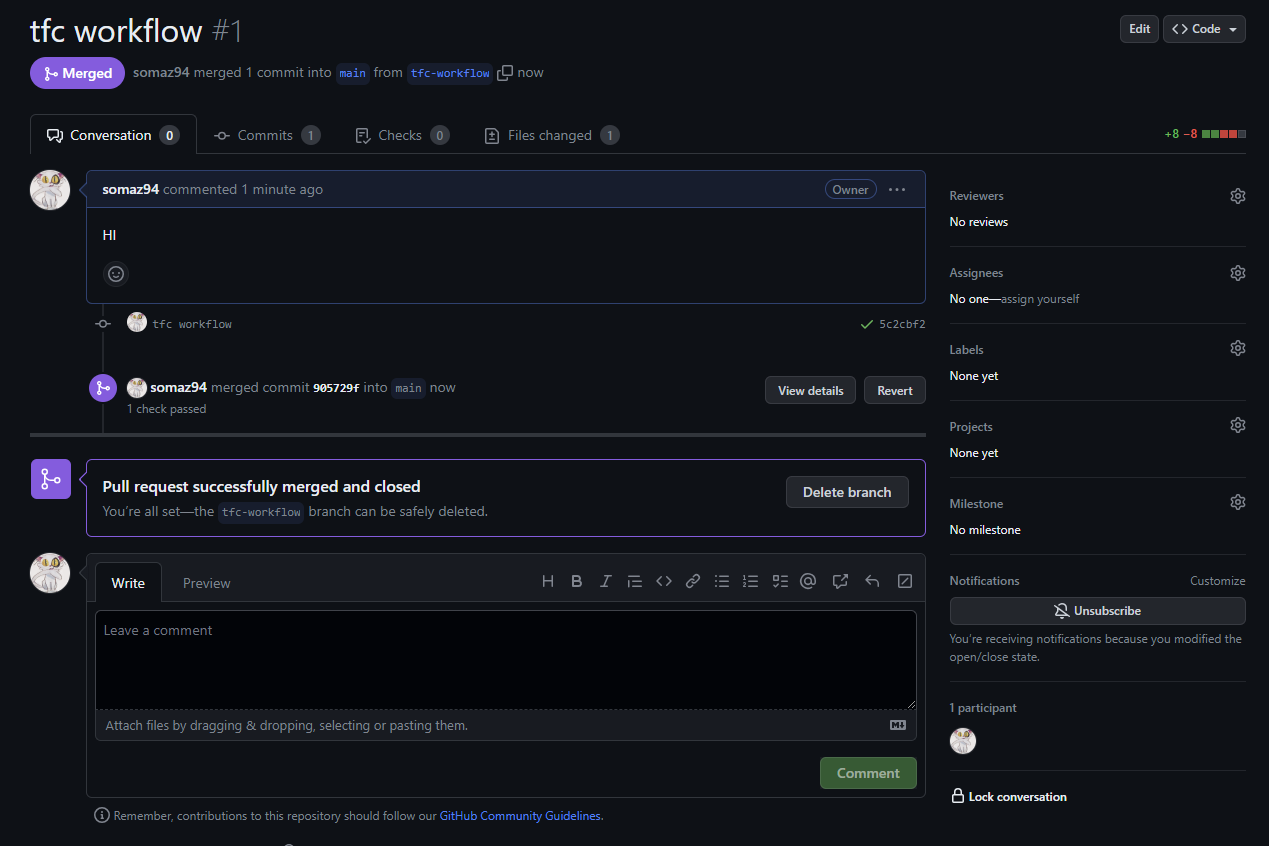Insert code formatting in comment toolbar
1269x846 pixels.
click(x=663, y=581)
